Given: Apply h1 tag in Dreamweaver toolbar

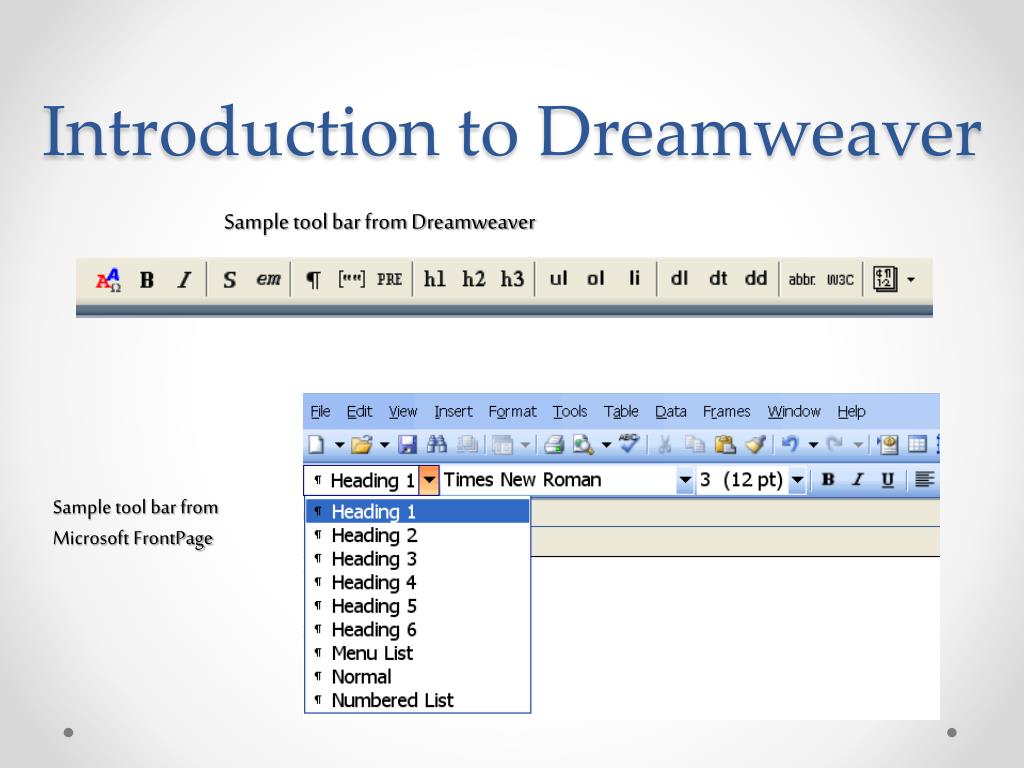Looking at the screenshot, I should [434, 279].
